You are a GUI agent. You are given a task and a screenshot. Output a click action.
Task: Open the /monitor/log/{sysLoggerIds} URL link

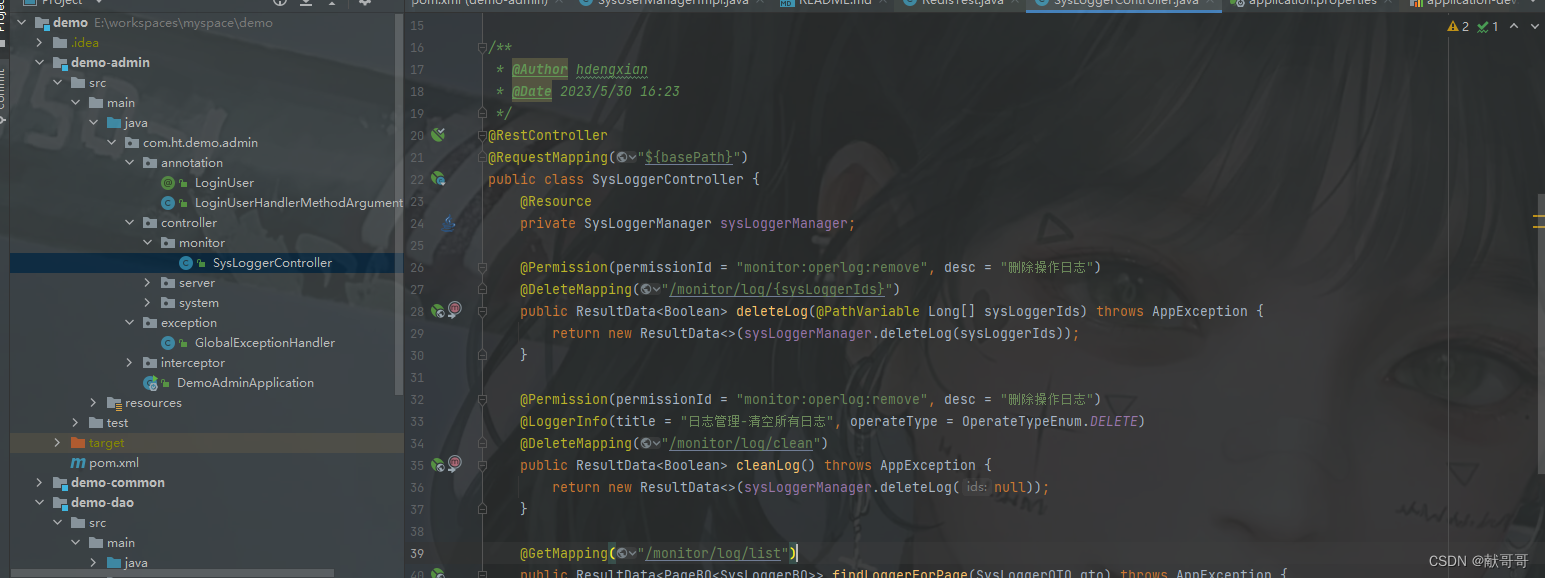pos(778,289)
